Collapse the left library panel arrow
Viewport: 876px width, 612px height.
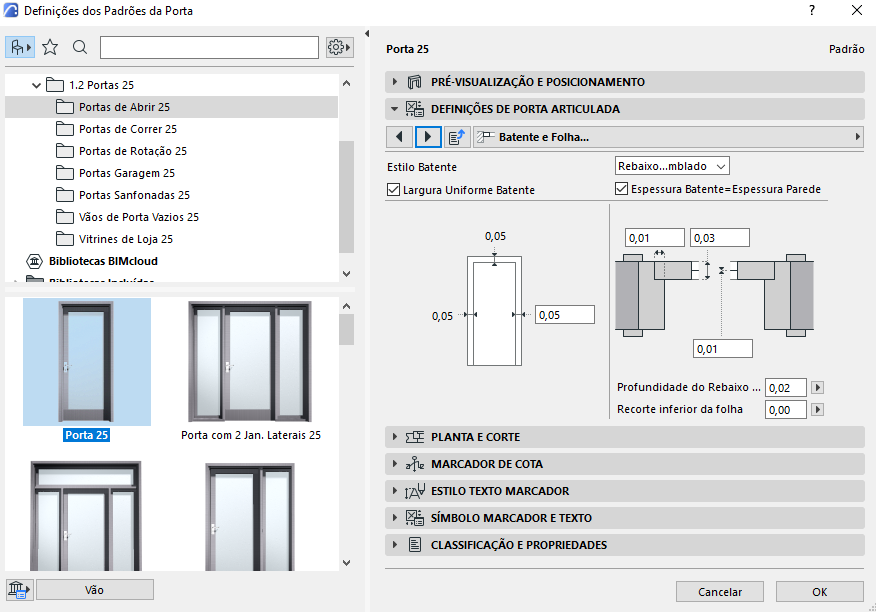pos(367,34)
